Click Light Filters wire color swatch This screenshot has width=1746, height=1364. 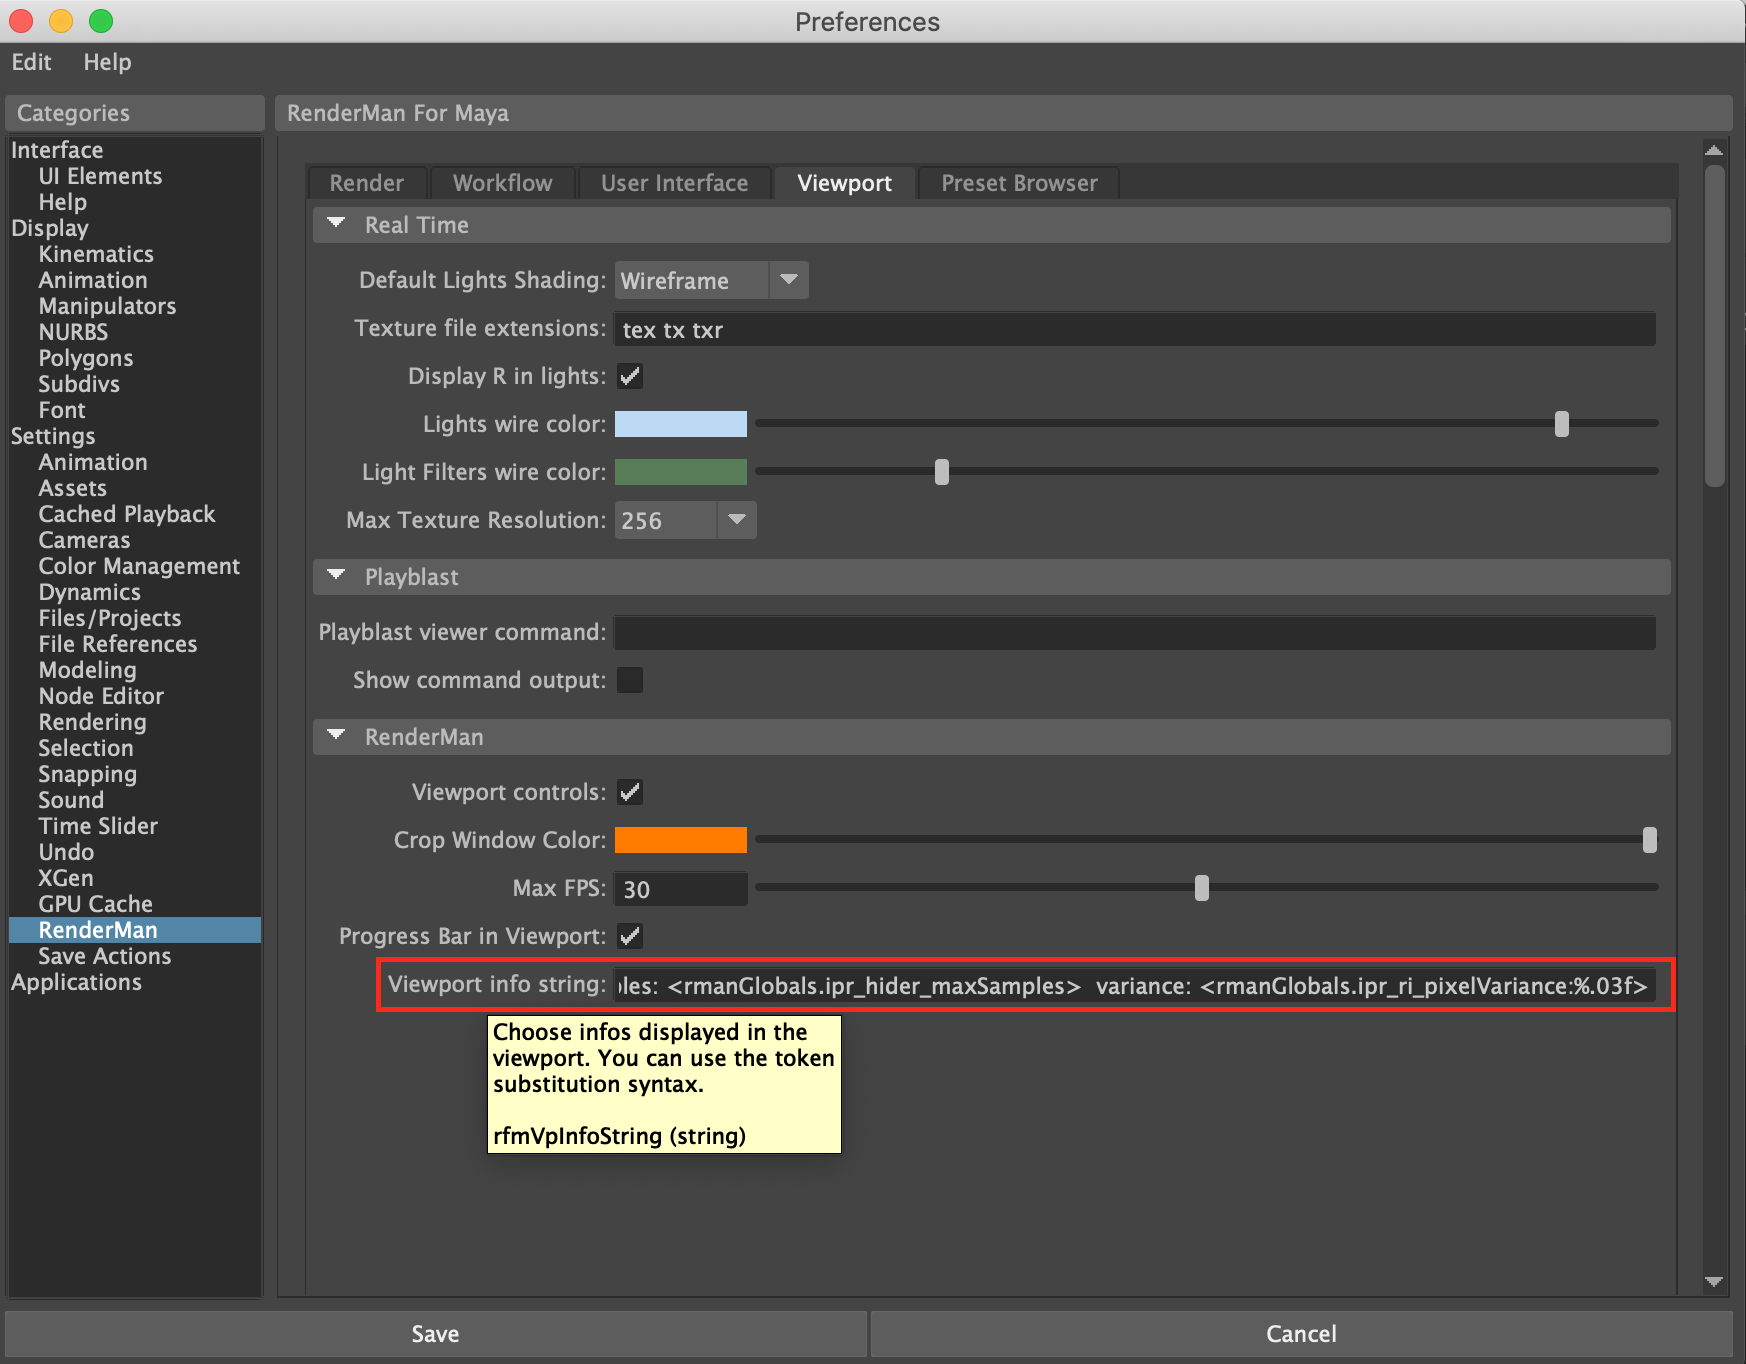(681, 472)
